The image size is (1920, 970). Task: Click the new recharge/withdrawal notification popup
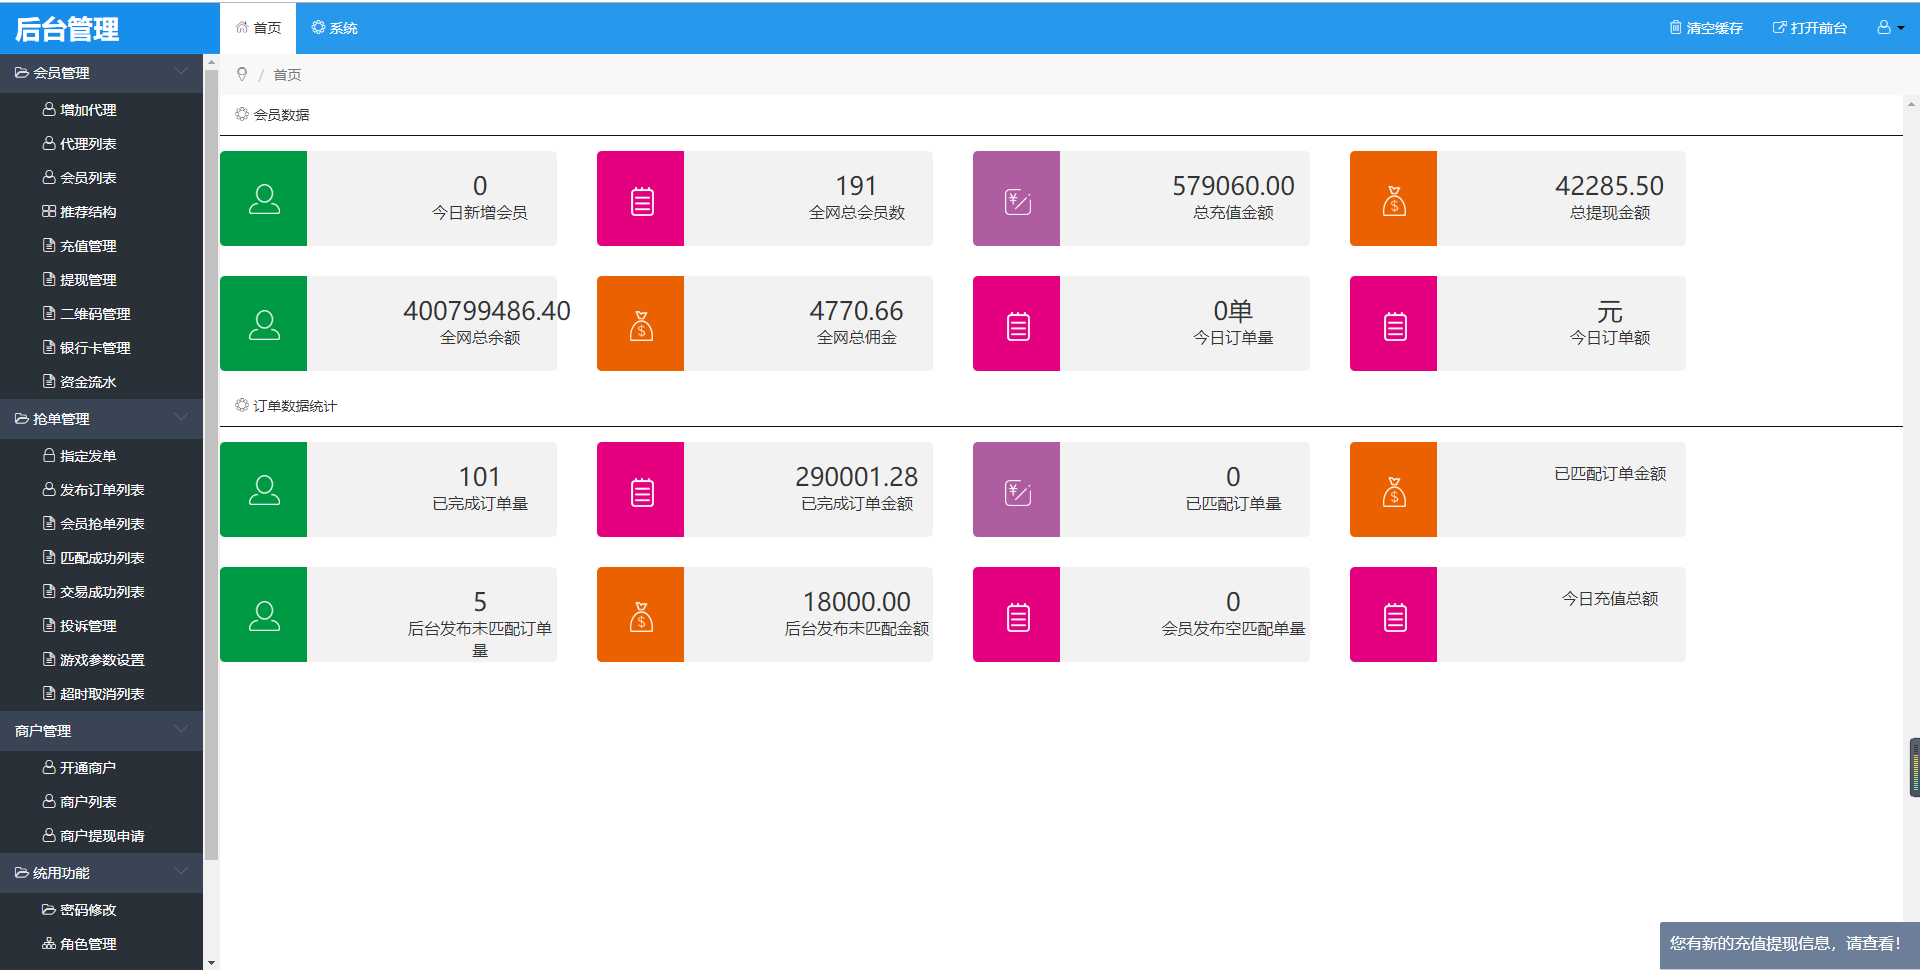(1785, 943)
